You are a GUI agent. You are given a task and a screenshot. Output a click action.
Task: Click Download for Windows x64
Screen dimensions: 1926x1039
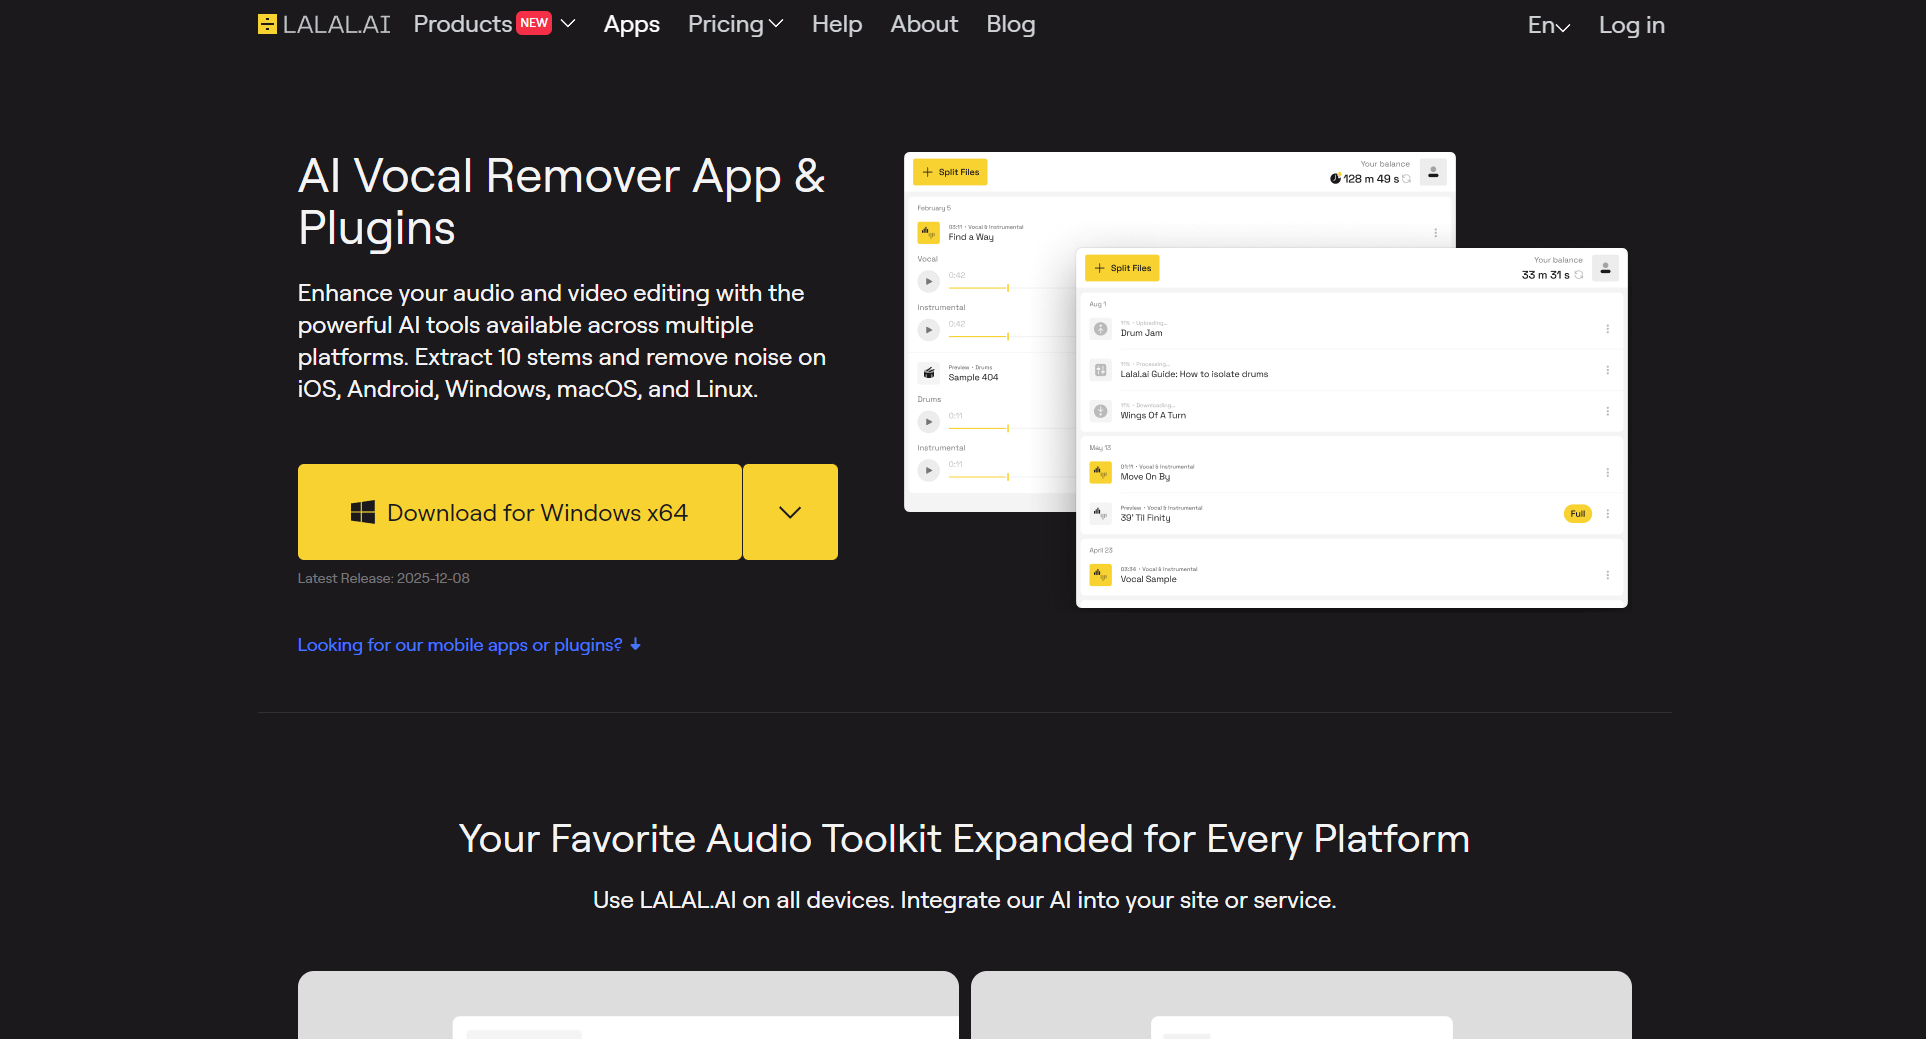pos(519,512)
